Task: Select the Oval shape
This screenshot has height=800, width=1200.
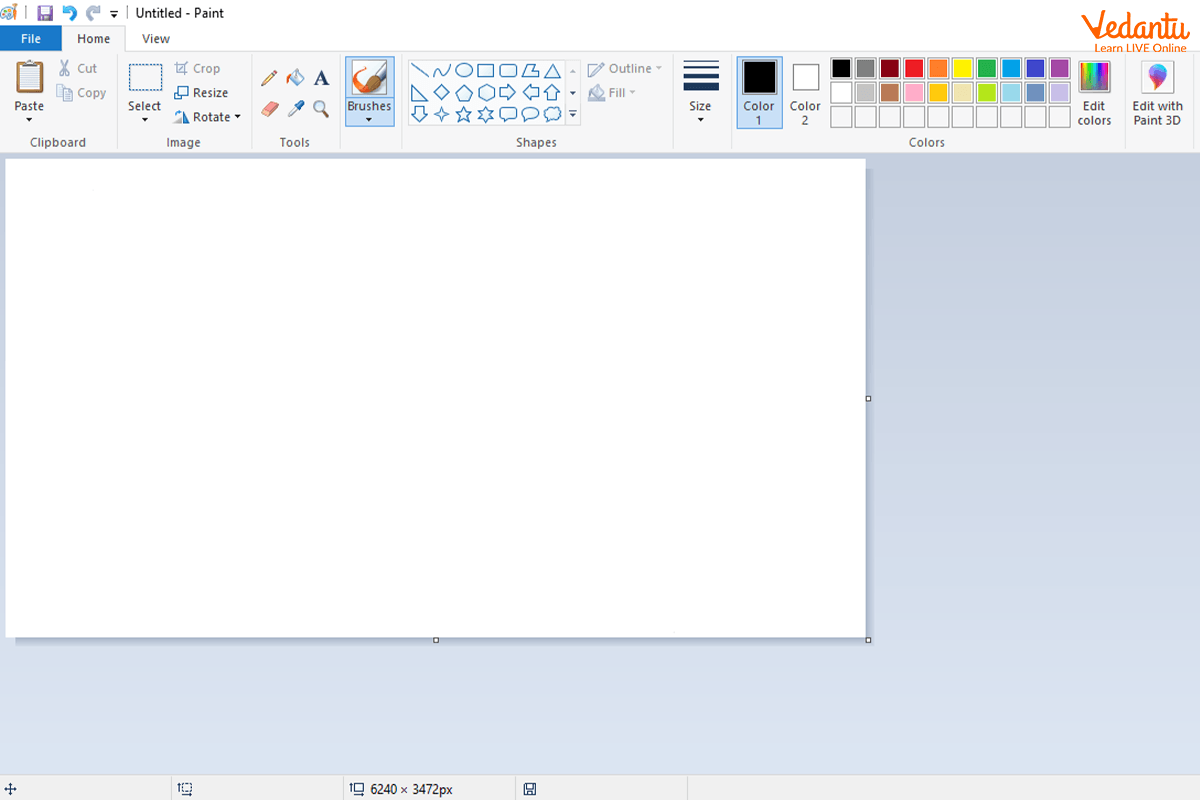Action: [x=464, y=70]
